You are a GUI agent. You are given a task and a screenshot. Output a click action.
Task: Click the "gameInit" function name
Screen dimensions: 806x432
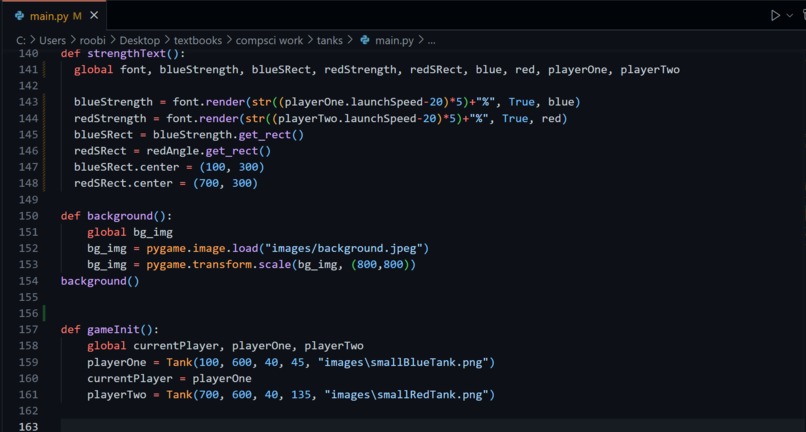coord(114,330)
